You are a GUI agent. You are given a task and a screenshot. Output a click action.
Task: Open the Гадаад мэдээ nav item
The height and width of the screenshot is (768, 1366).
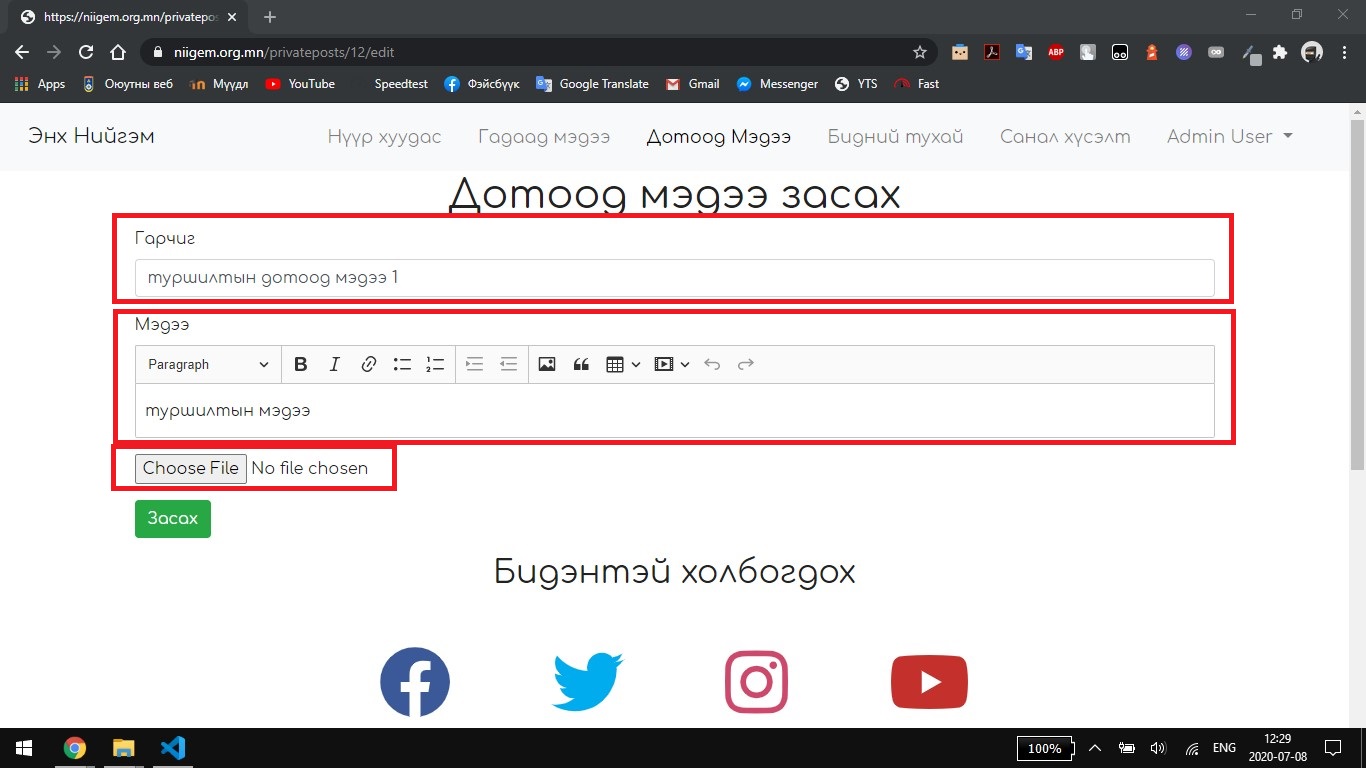point(543,137)
